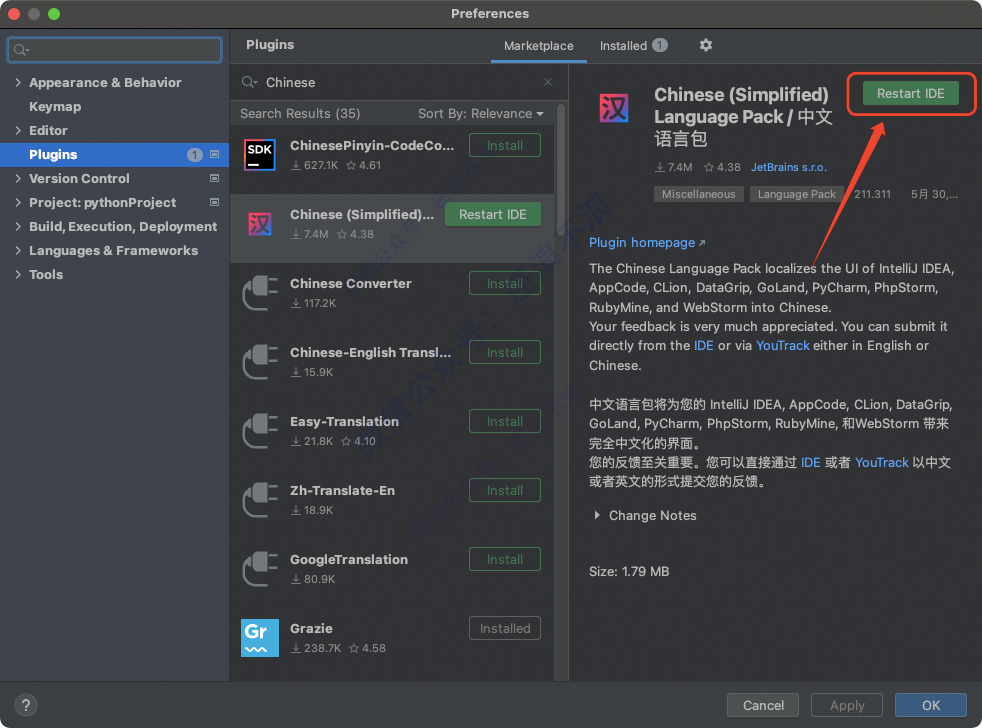Click Restart IDE in the plugin list
The height and width of the screenshot is (728, 982).
click(x=492, y=214)
